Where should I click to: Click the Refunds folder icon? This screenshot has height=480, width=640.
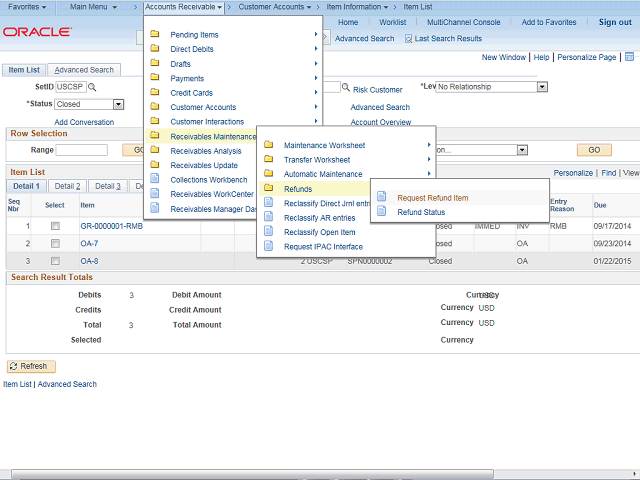click(x=268, y=188)
